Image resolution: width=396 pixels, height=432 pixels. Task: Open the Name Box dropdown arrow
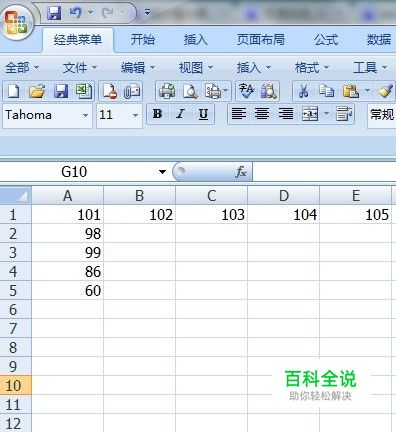[x=162, y=172]
